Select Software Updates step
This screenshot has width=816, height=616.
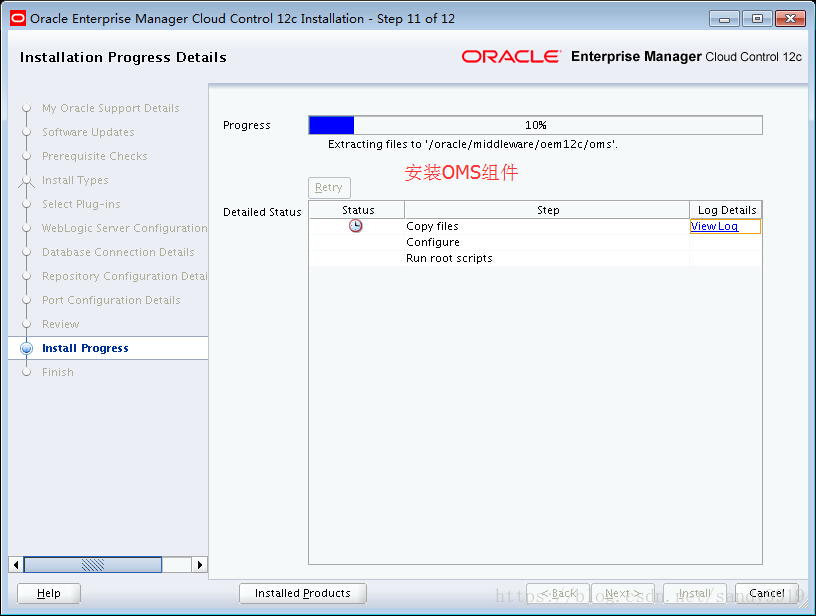(x=88, y=132)
